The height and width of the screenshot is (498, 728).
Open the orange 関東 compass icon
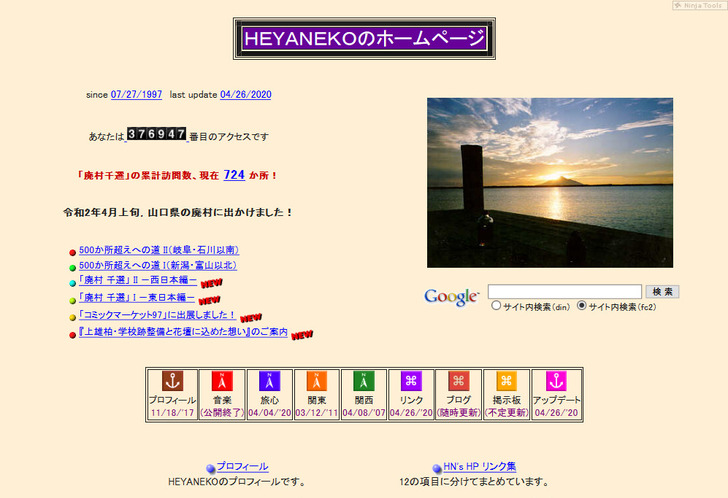click(317, 381)
